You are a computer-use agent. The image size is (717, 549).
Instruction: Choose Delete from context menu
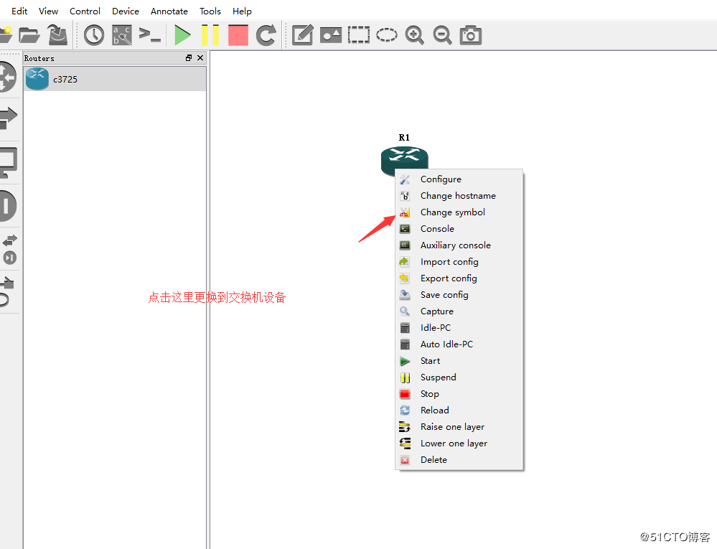[459, 459]
